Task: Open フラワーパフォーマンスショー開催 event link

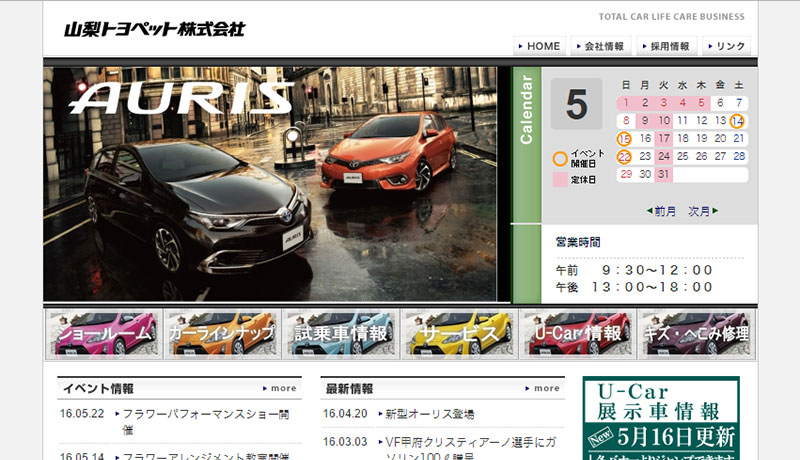Action: pos(206,422)
